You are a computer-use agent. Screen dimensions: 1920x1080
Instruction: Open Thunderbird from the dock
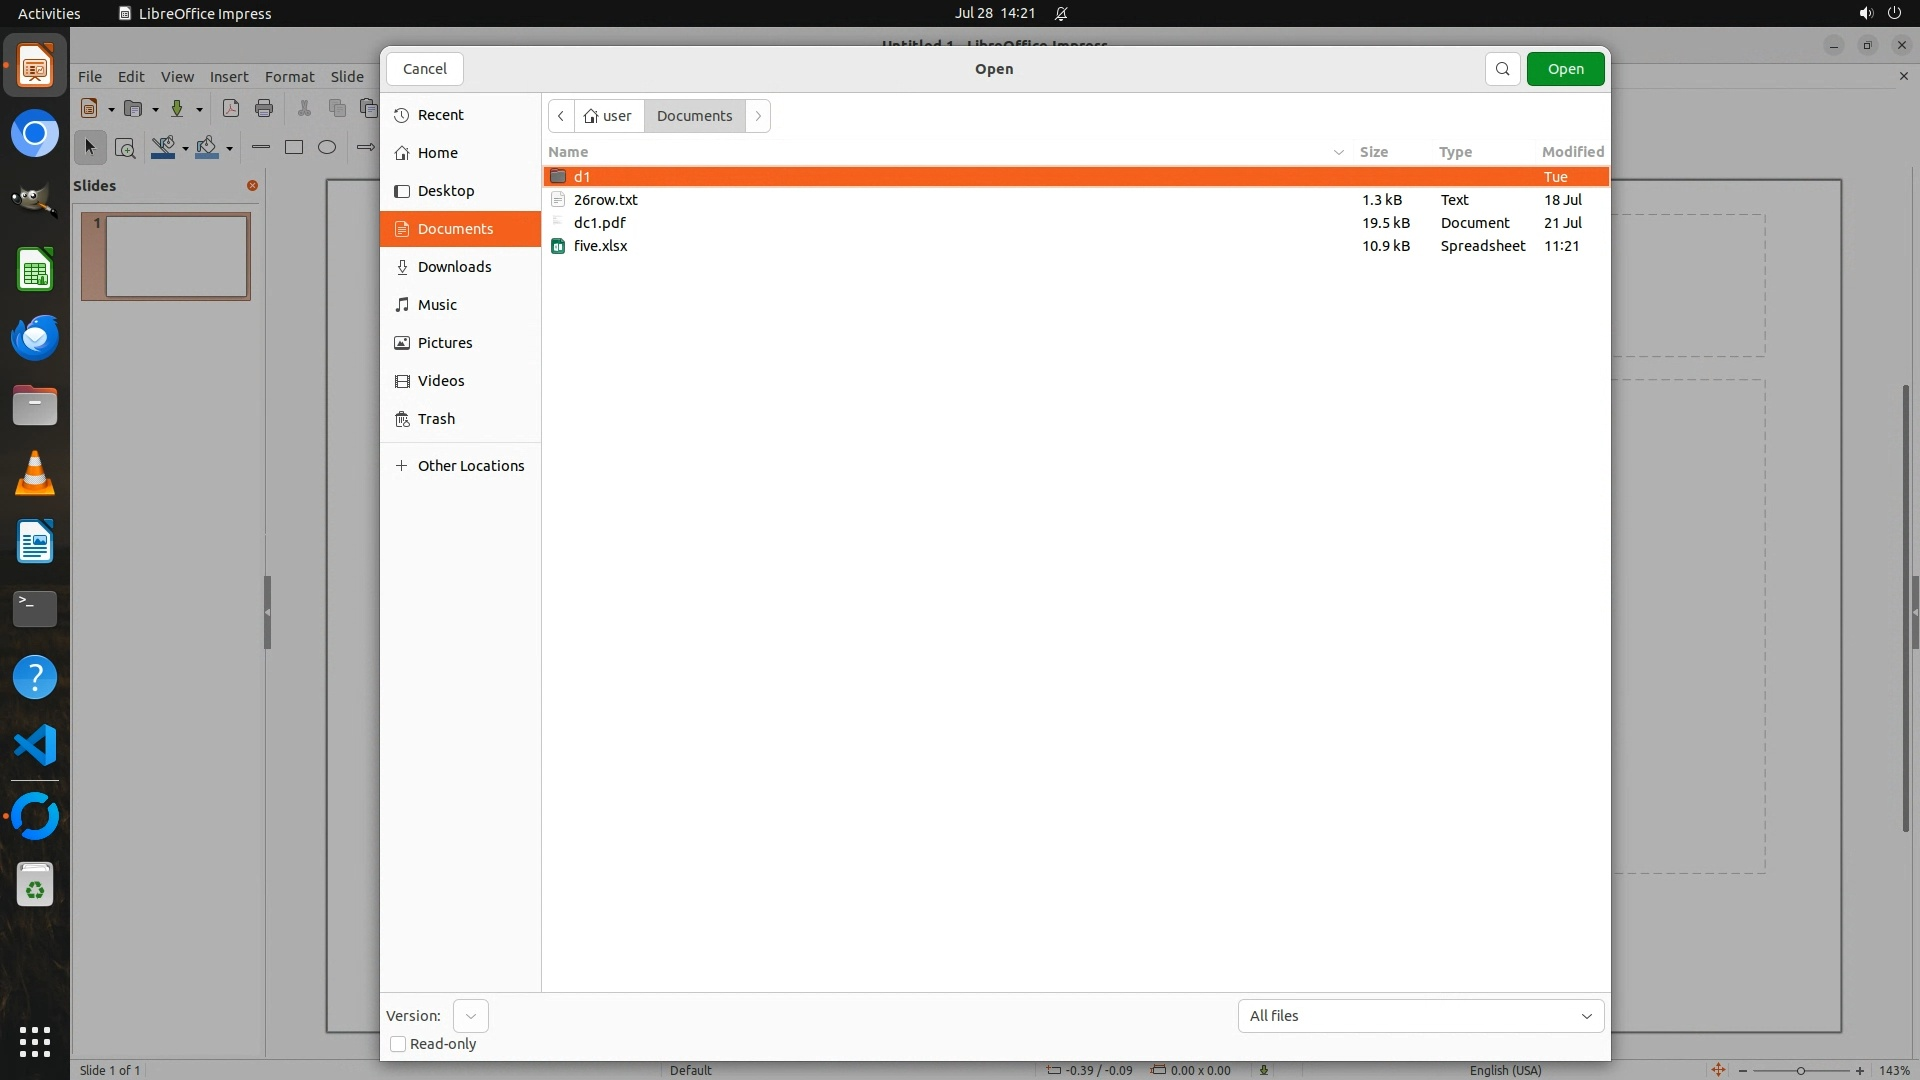tap(35, 337)
